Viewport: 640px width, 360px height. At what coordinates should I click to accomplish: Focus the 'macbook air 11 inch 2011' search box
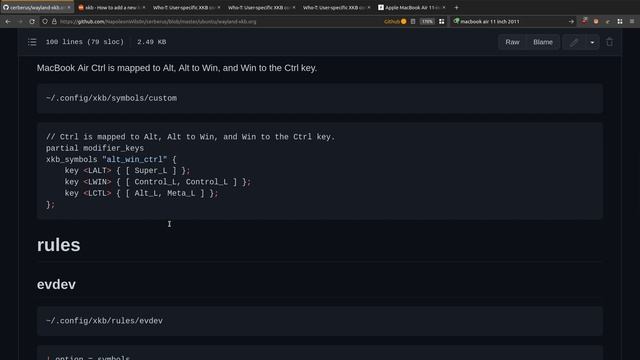512,21
